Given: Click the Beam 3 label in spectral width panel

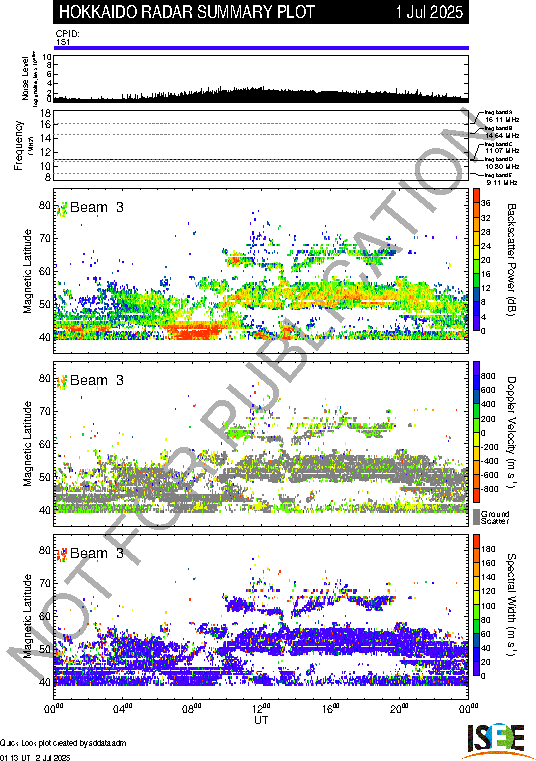Looking at the screenshot, I should pos(97,553).
